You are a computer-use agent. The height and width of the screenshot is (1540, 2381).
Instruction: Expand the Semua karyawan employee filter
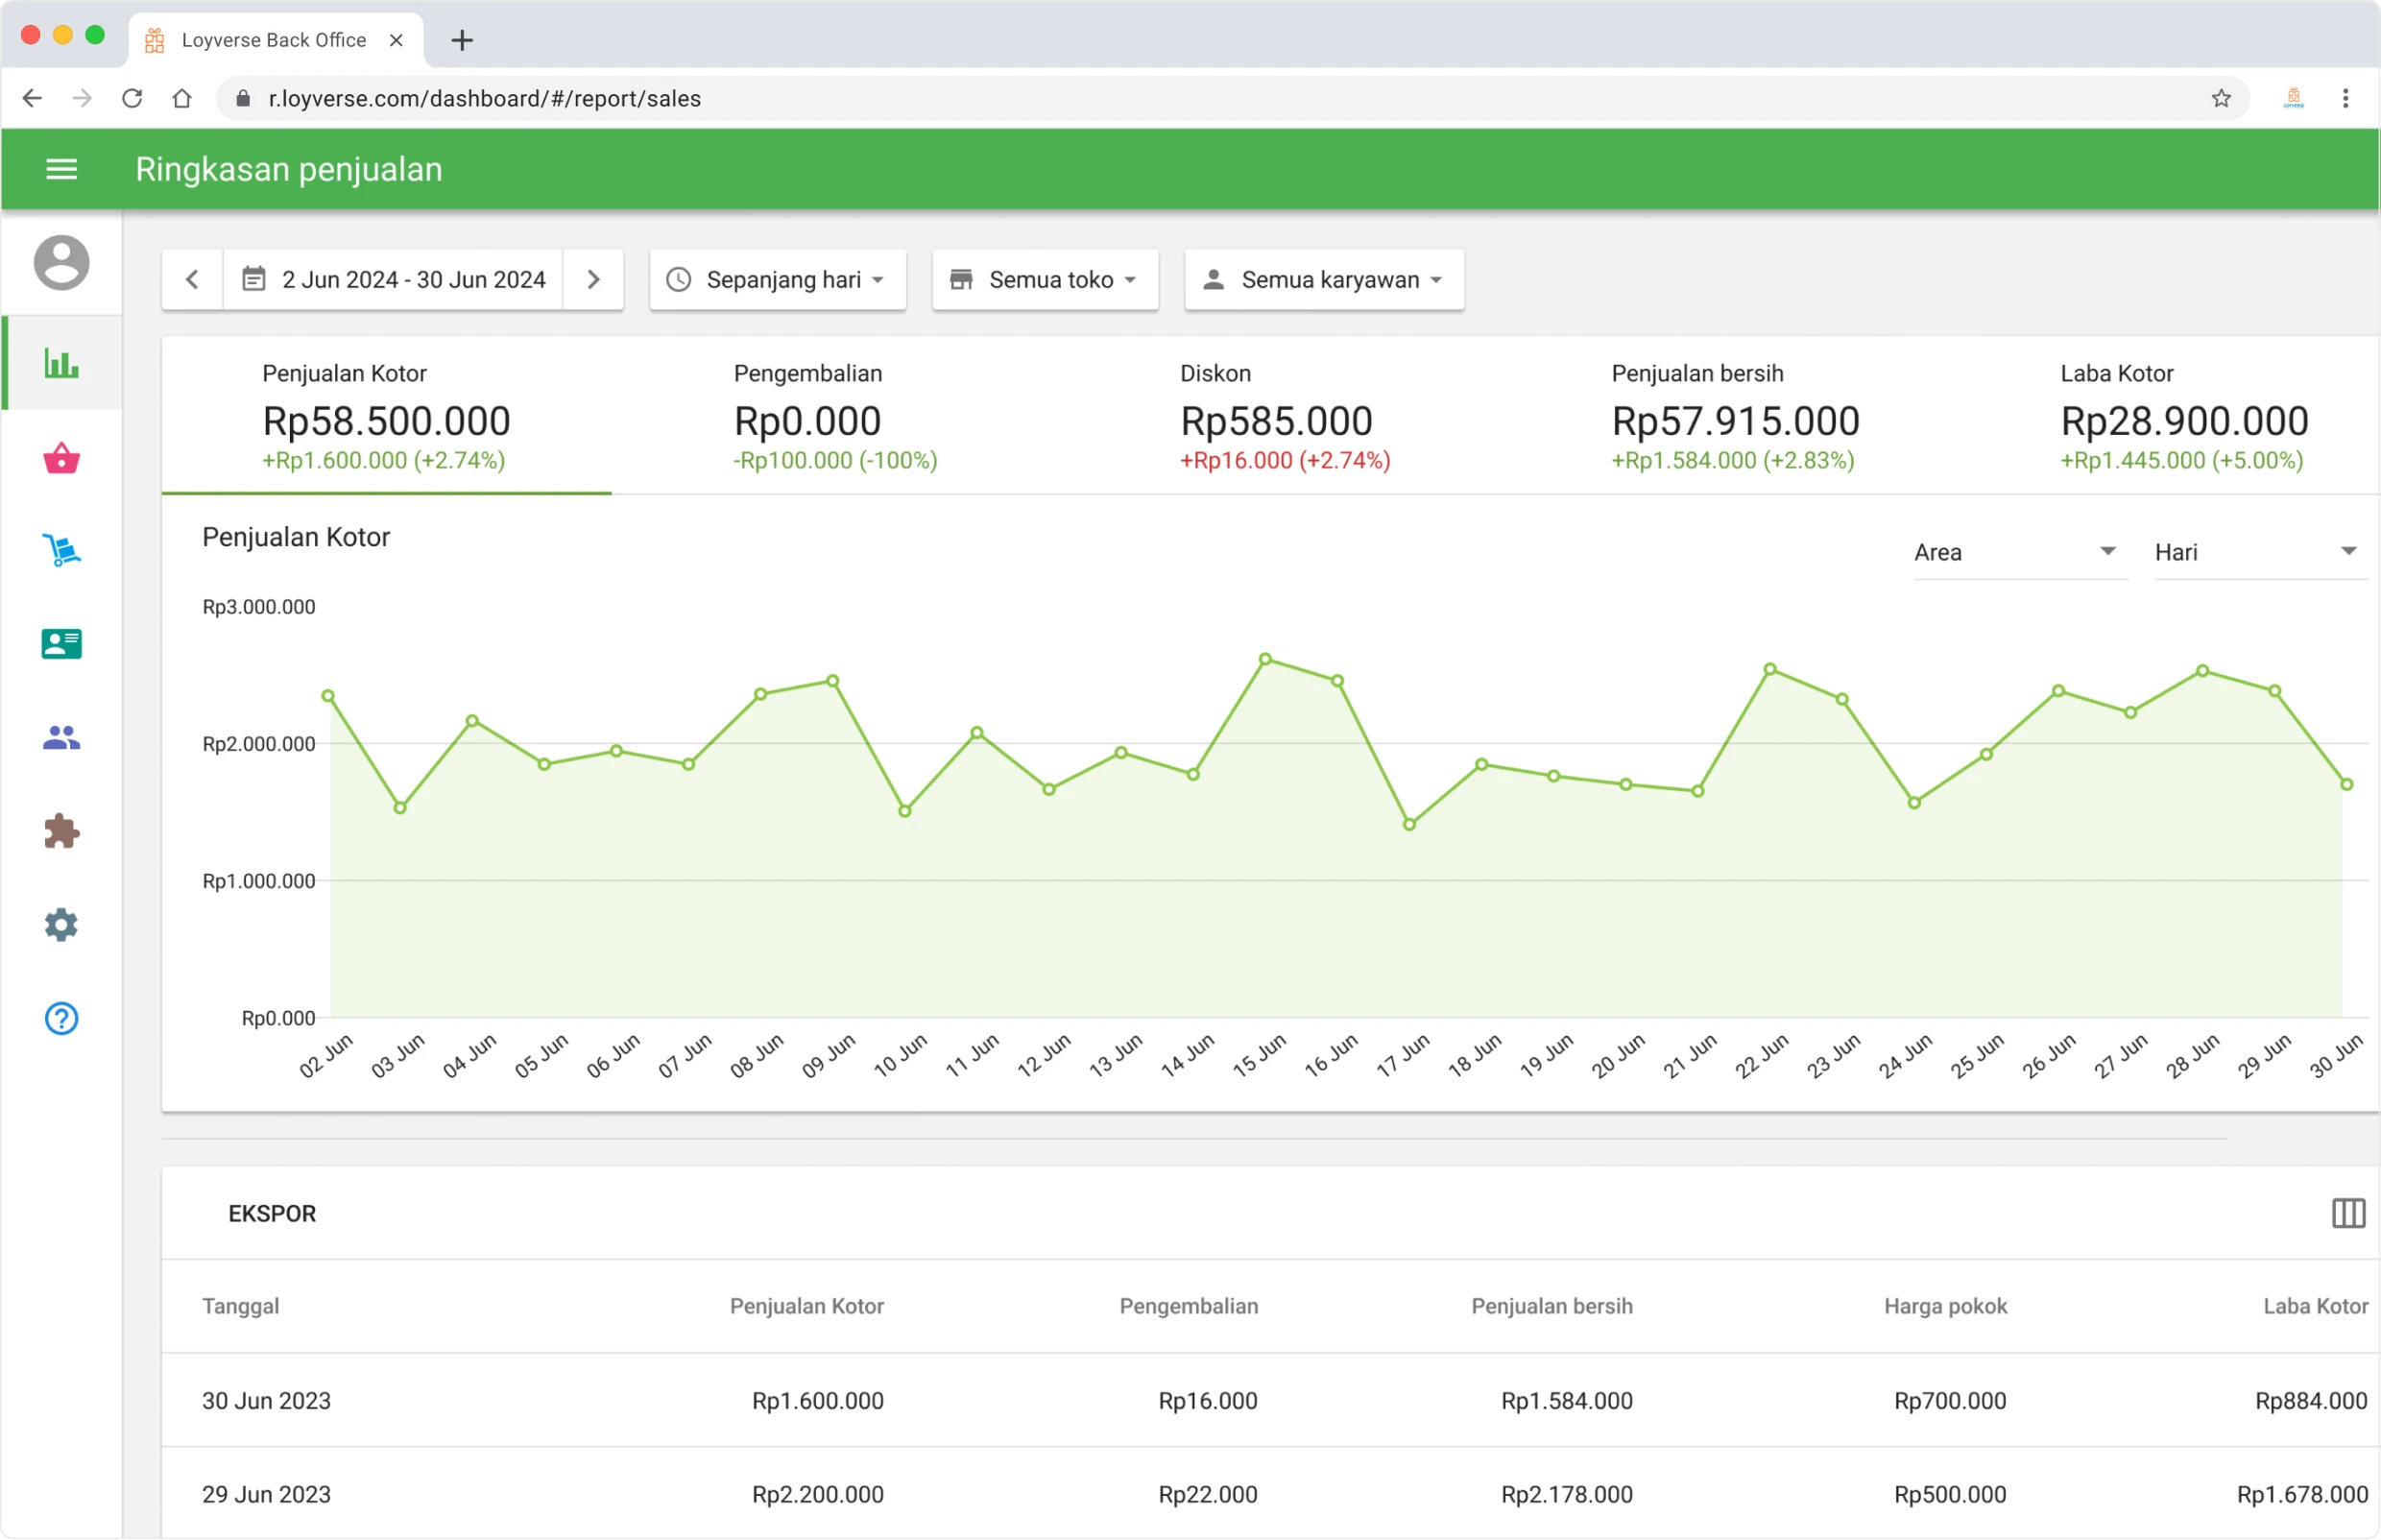[1323, 280]
